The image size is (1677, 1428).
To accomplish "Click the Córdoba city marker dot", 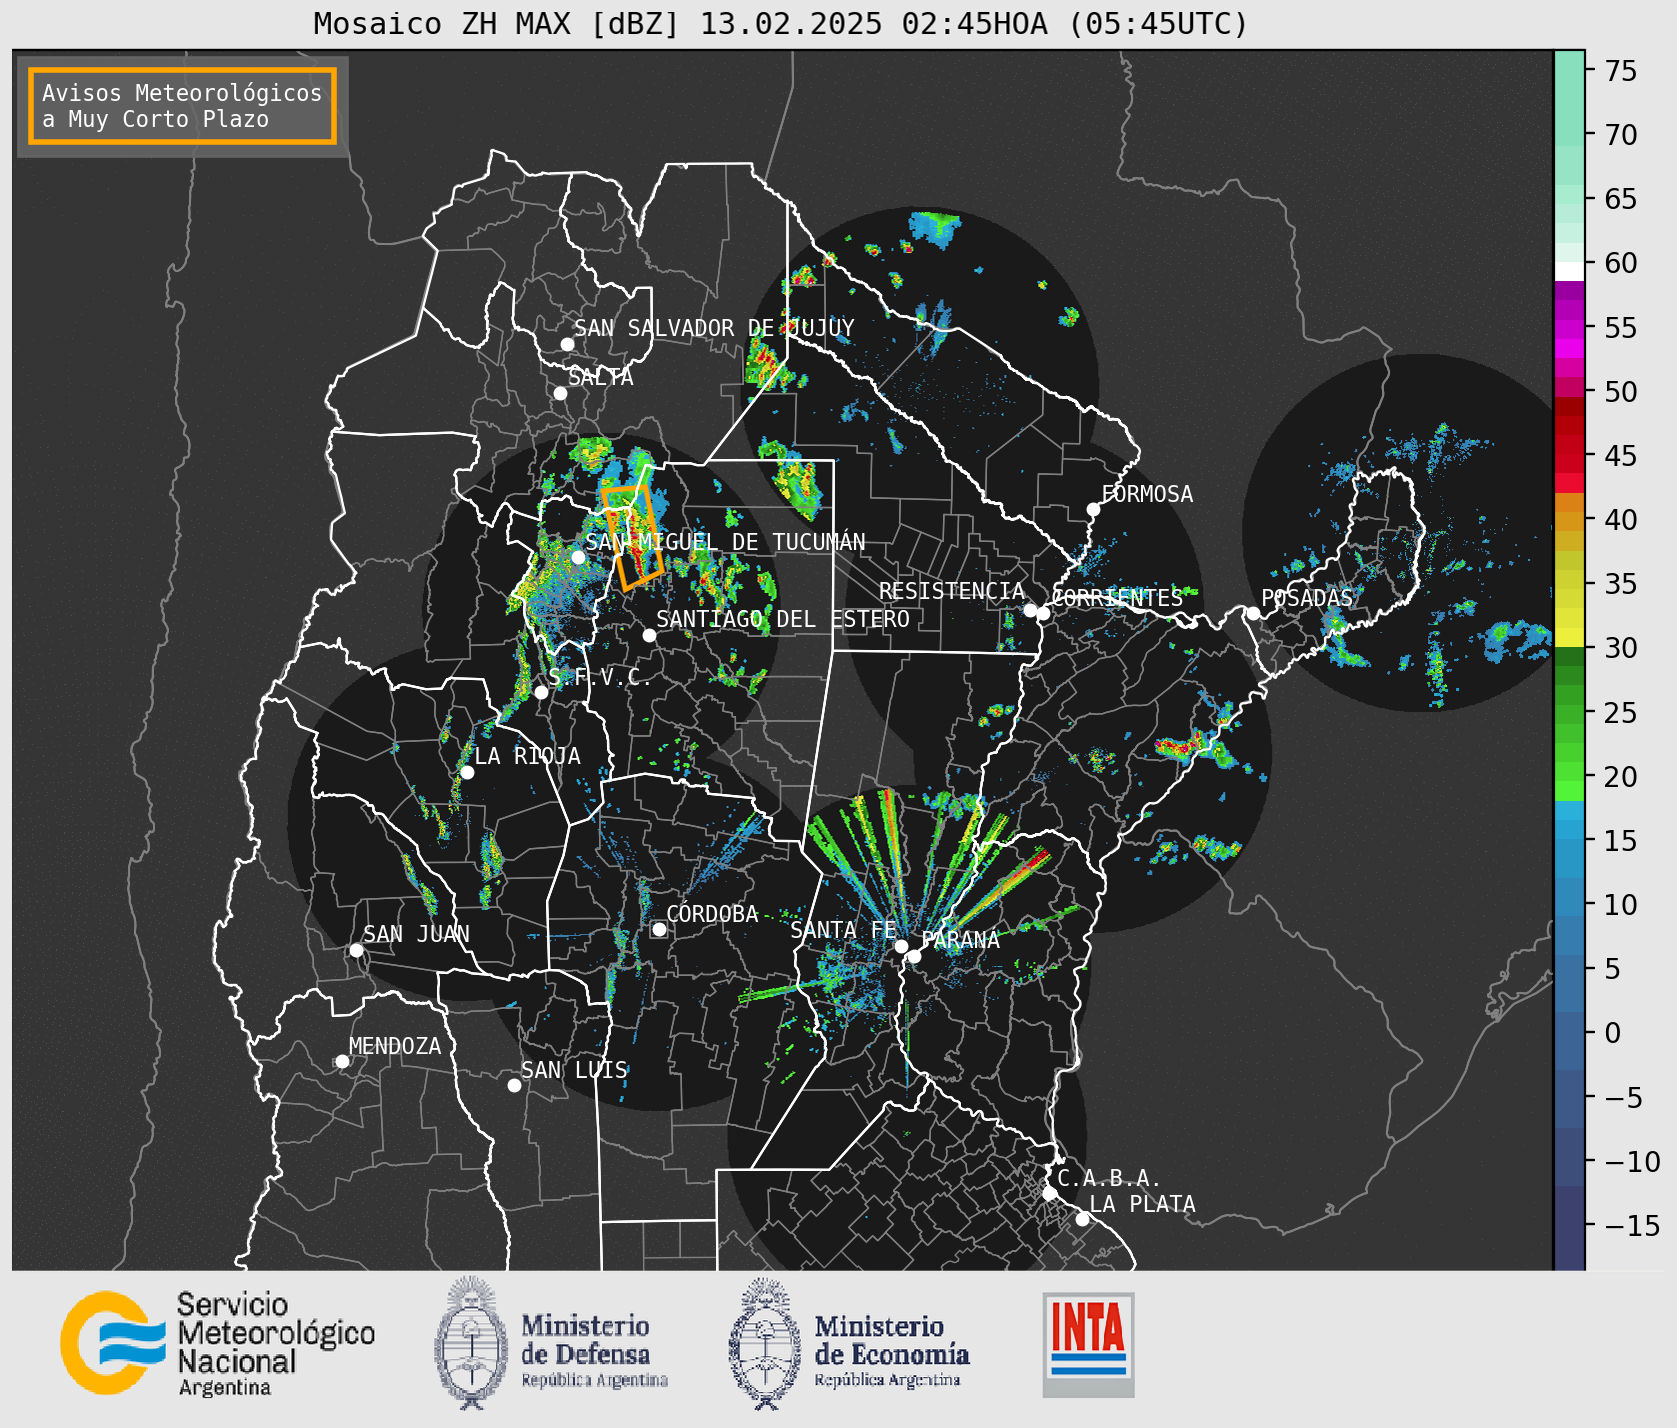I will tap(659, 929).
